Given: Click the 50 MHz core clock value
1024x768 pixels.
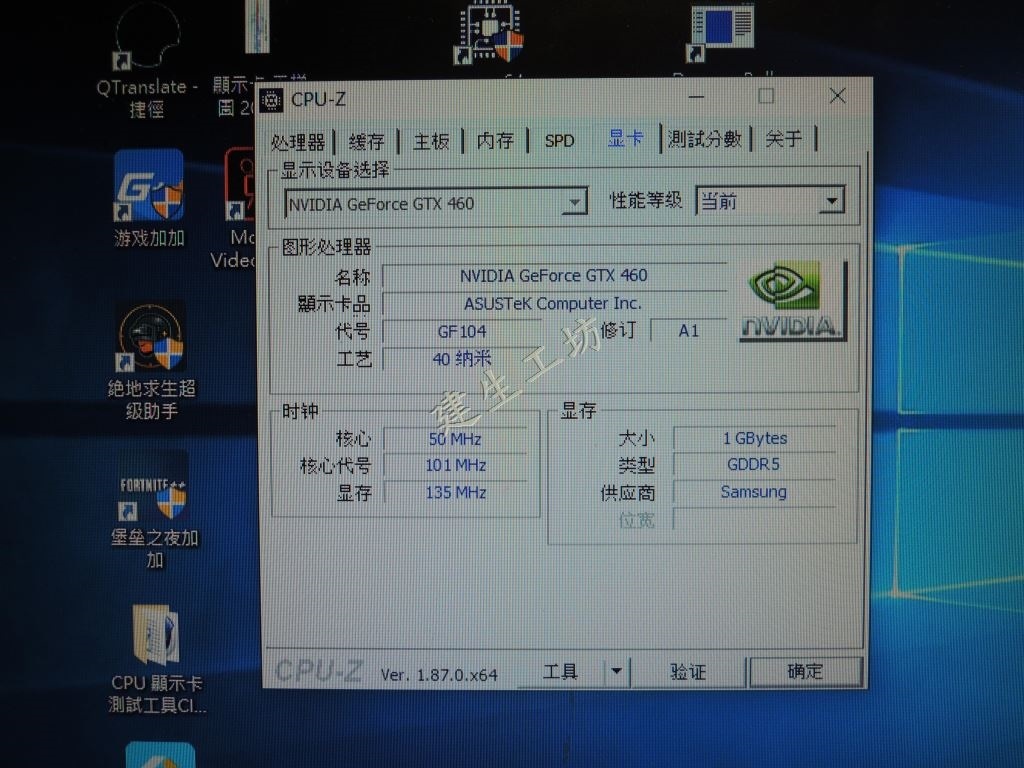Looking at the screenshot, I should (x=455, y=439).
